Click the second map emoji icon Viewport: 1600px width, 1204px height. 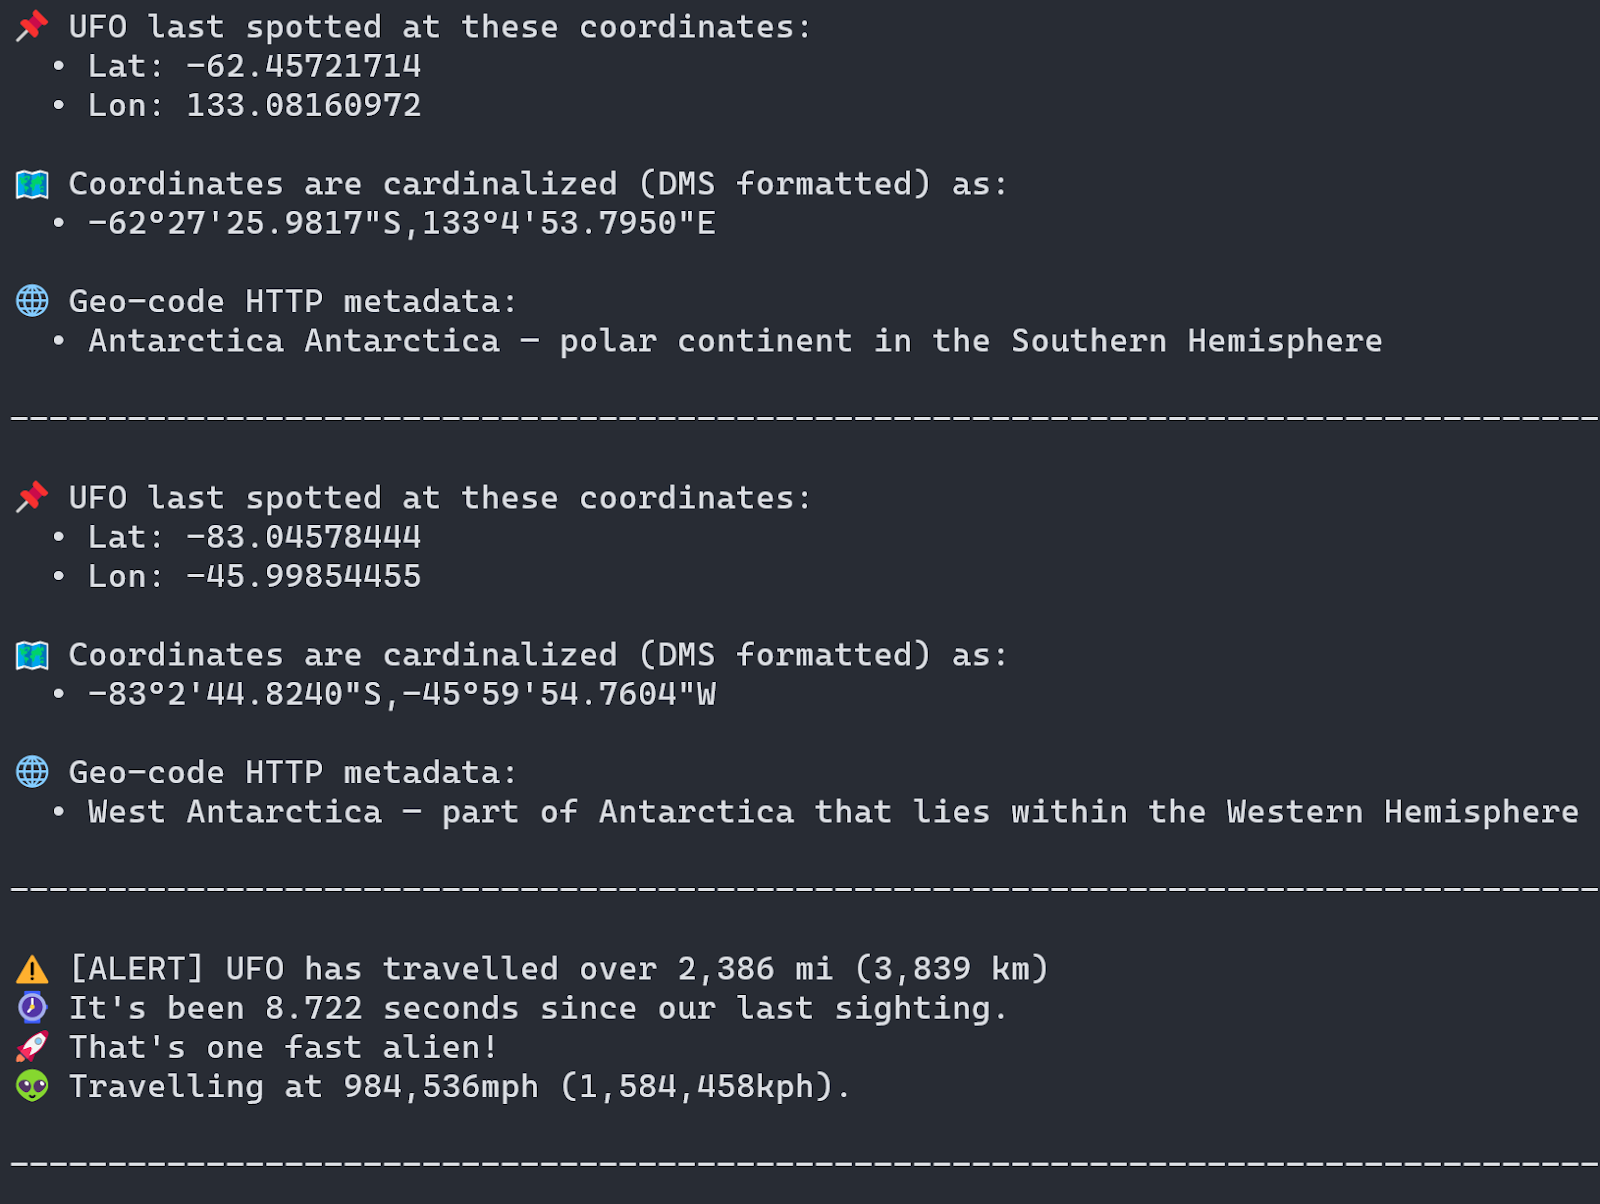point(32,655)
